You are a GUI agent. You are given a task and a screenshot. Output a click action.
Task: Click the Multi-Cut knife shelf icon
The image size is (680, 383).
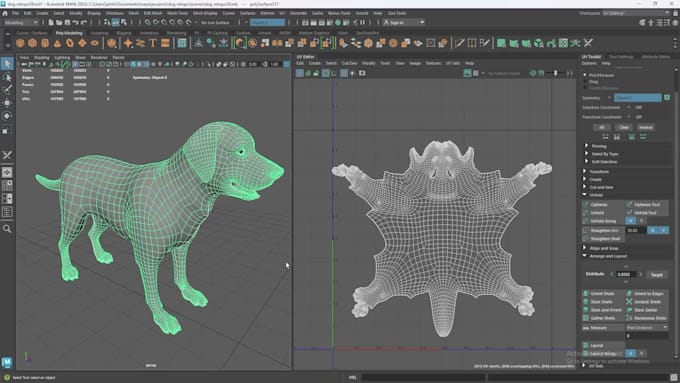460,43
